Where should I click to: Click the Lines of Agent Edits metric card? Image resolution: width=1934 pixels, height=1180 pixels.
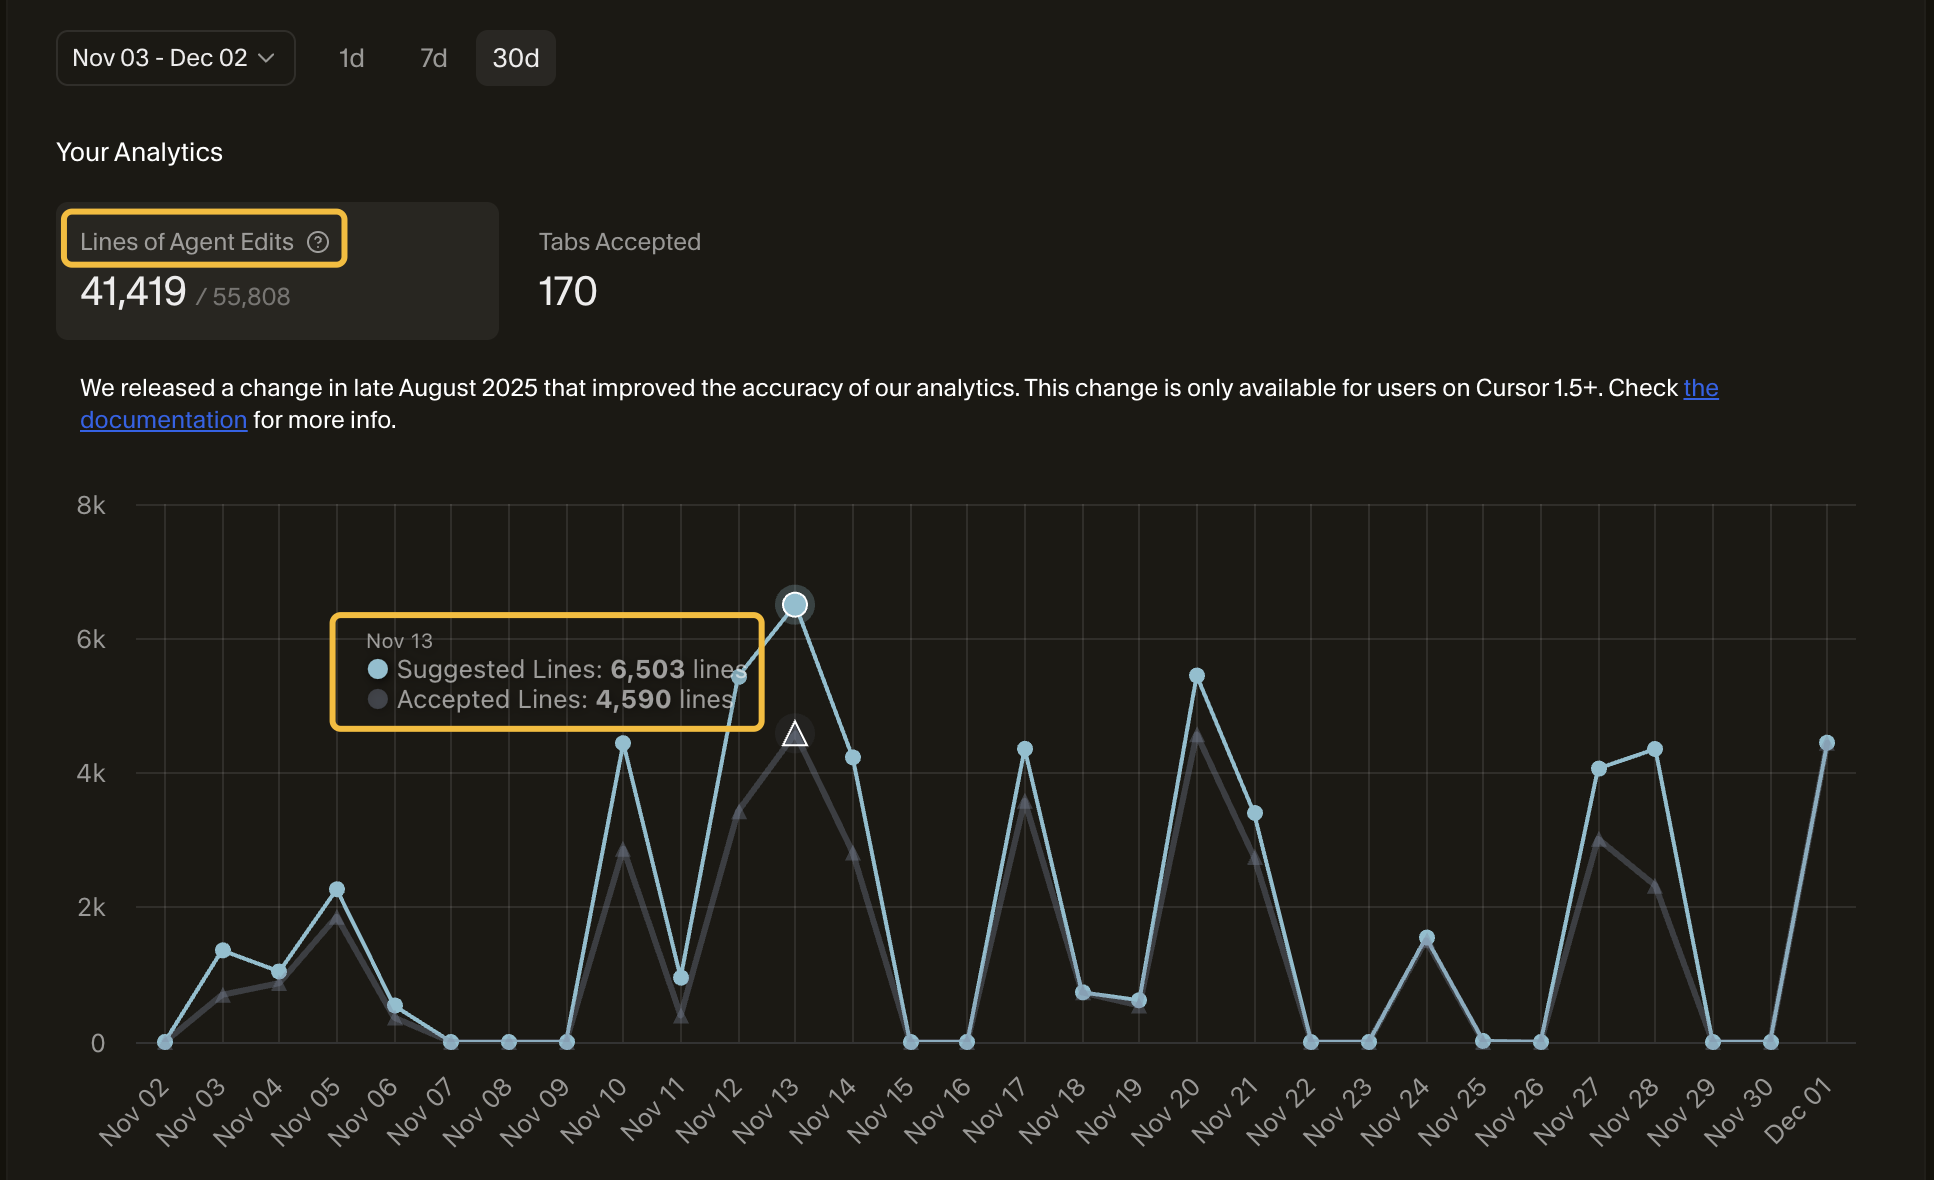[277, 270]
